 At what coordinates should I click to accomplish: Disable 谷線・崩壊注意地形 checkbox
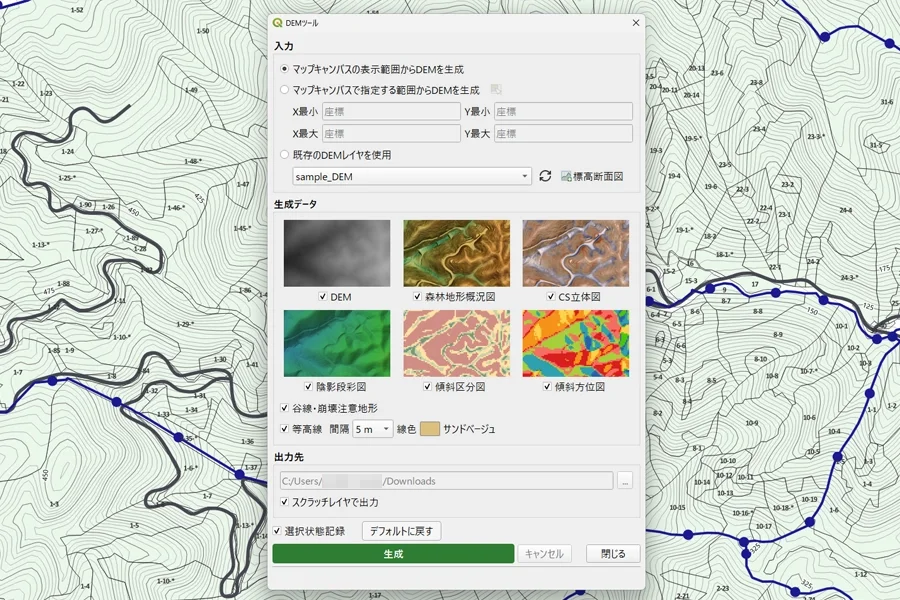point(284,408)
